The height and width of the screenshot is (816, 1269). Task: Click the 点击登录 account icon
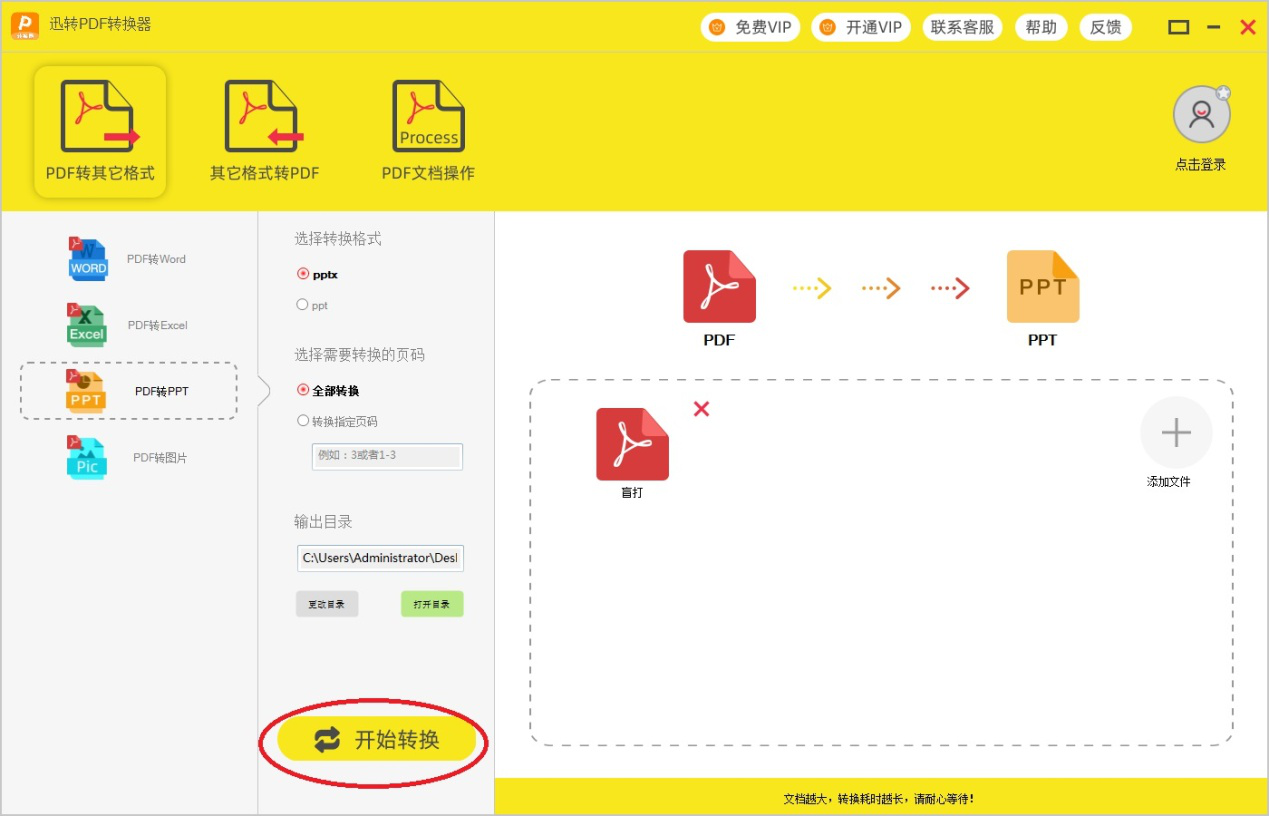[x=1201, y=114]
